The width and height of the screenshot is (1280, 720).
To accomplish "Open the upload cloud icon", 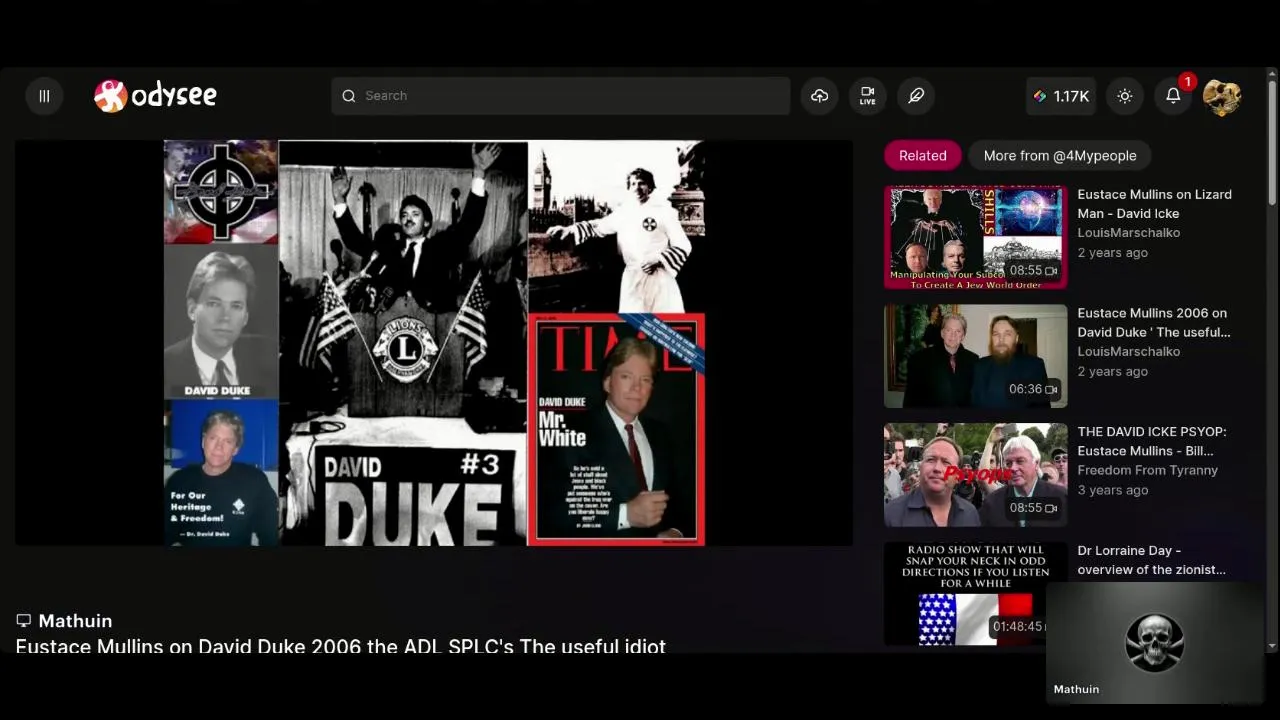I will [819, 96].
